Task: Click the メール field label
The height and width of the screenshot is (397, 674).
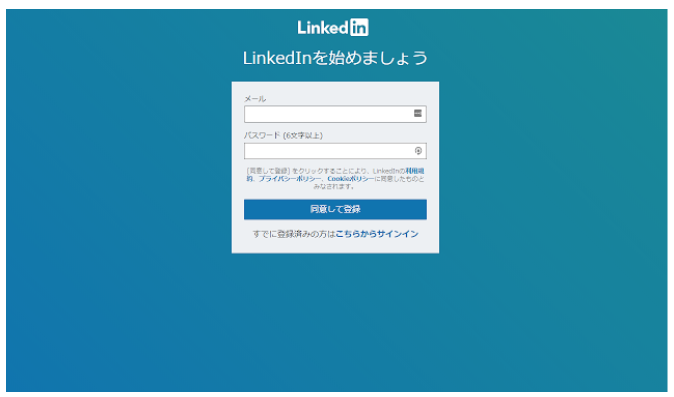Action: coord(255,99)
